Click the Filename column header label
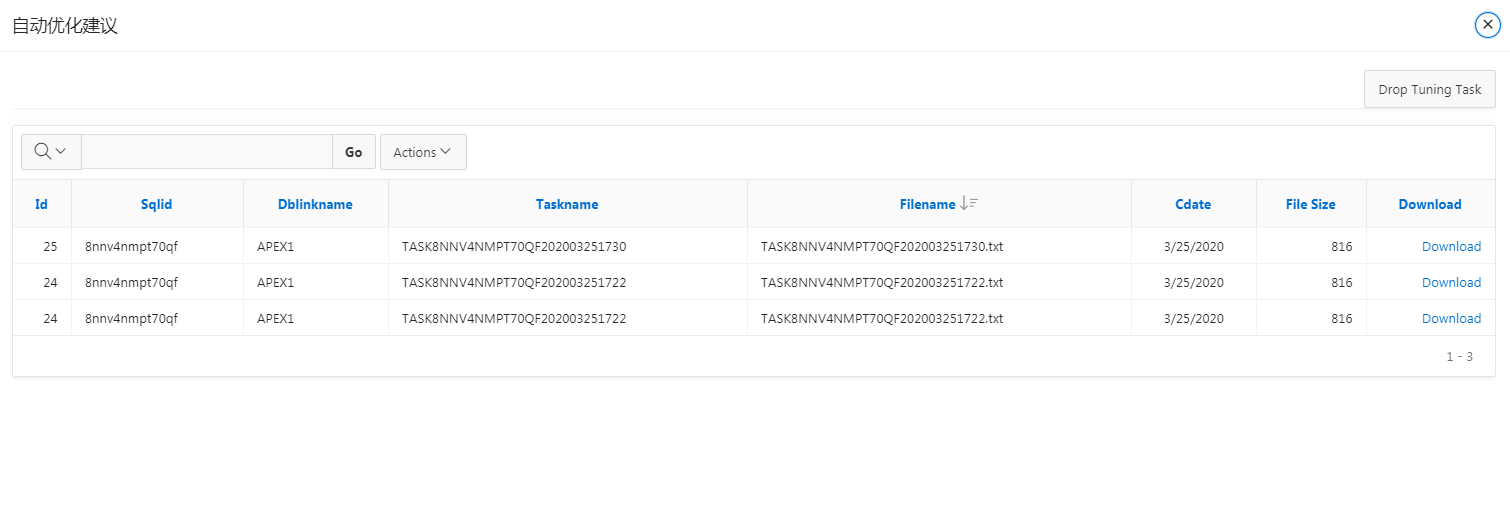1510x512 pixels. coord(927,204)
